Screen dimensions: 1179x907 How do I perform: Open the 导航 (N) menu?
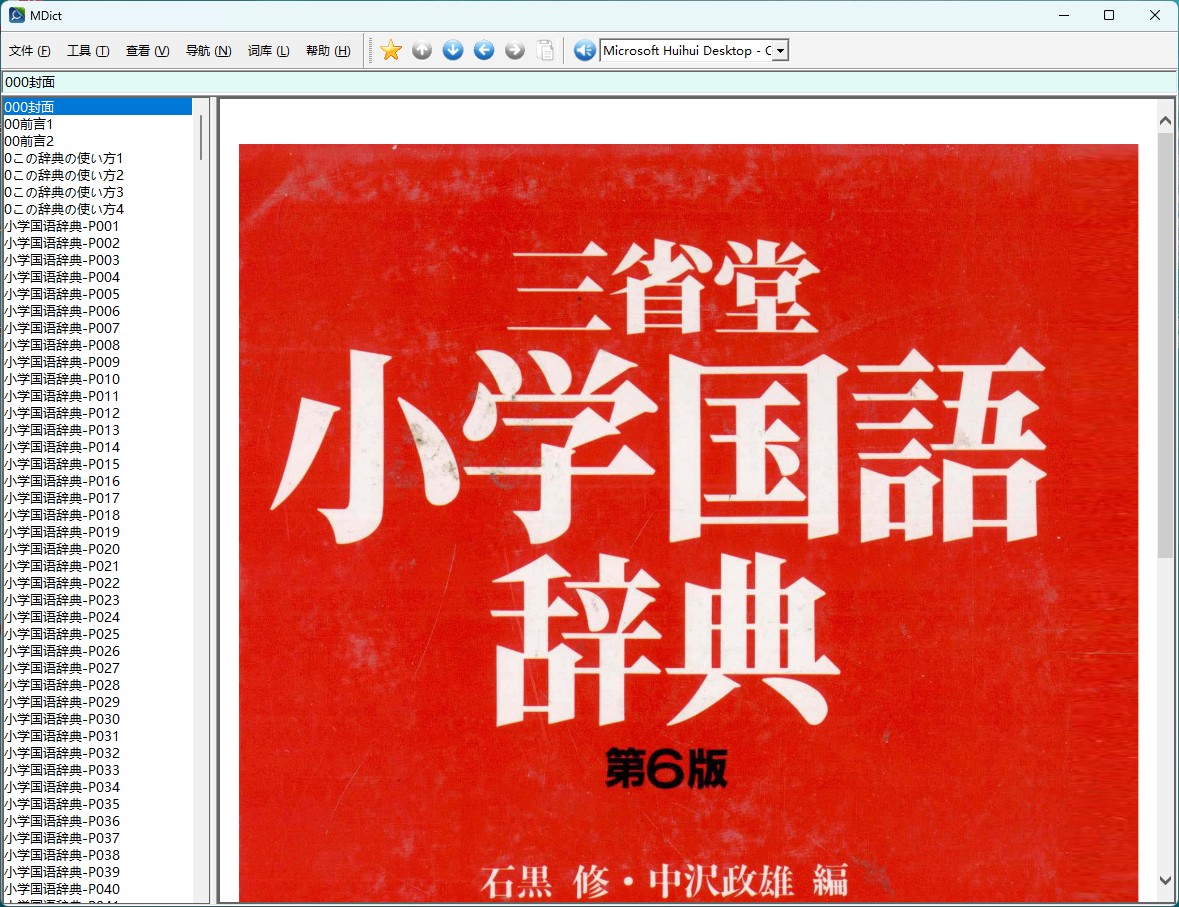pos(208,50)
